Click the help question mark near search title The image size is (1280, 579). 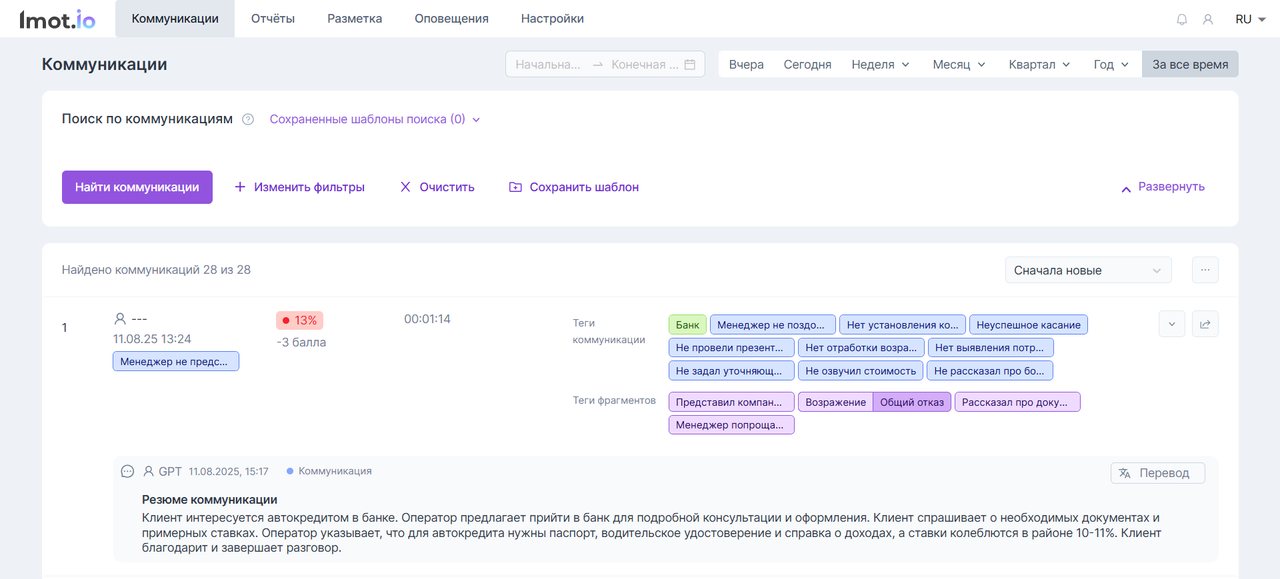pyautogui.click(x=248, y=119)
